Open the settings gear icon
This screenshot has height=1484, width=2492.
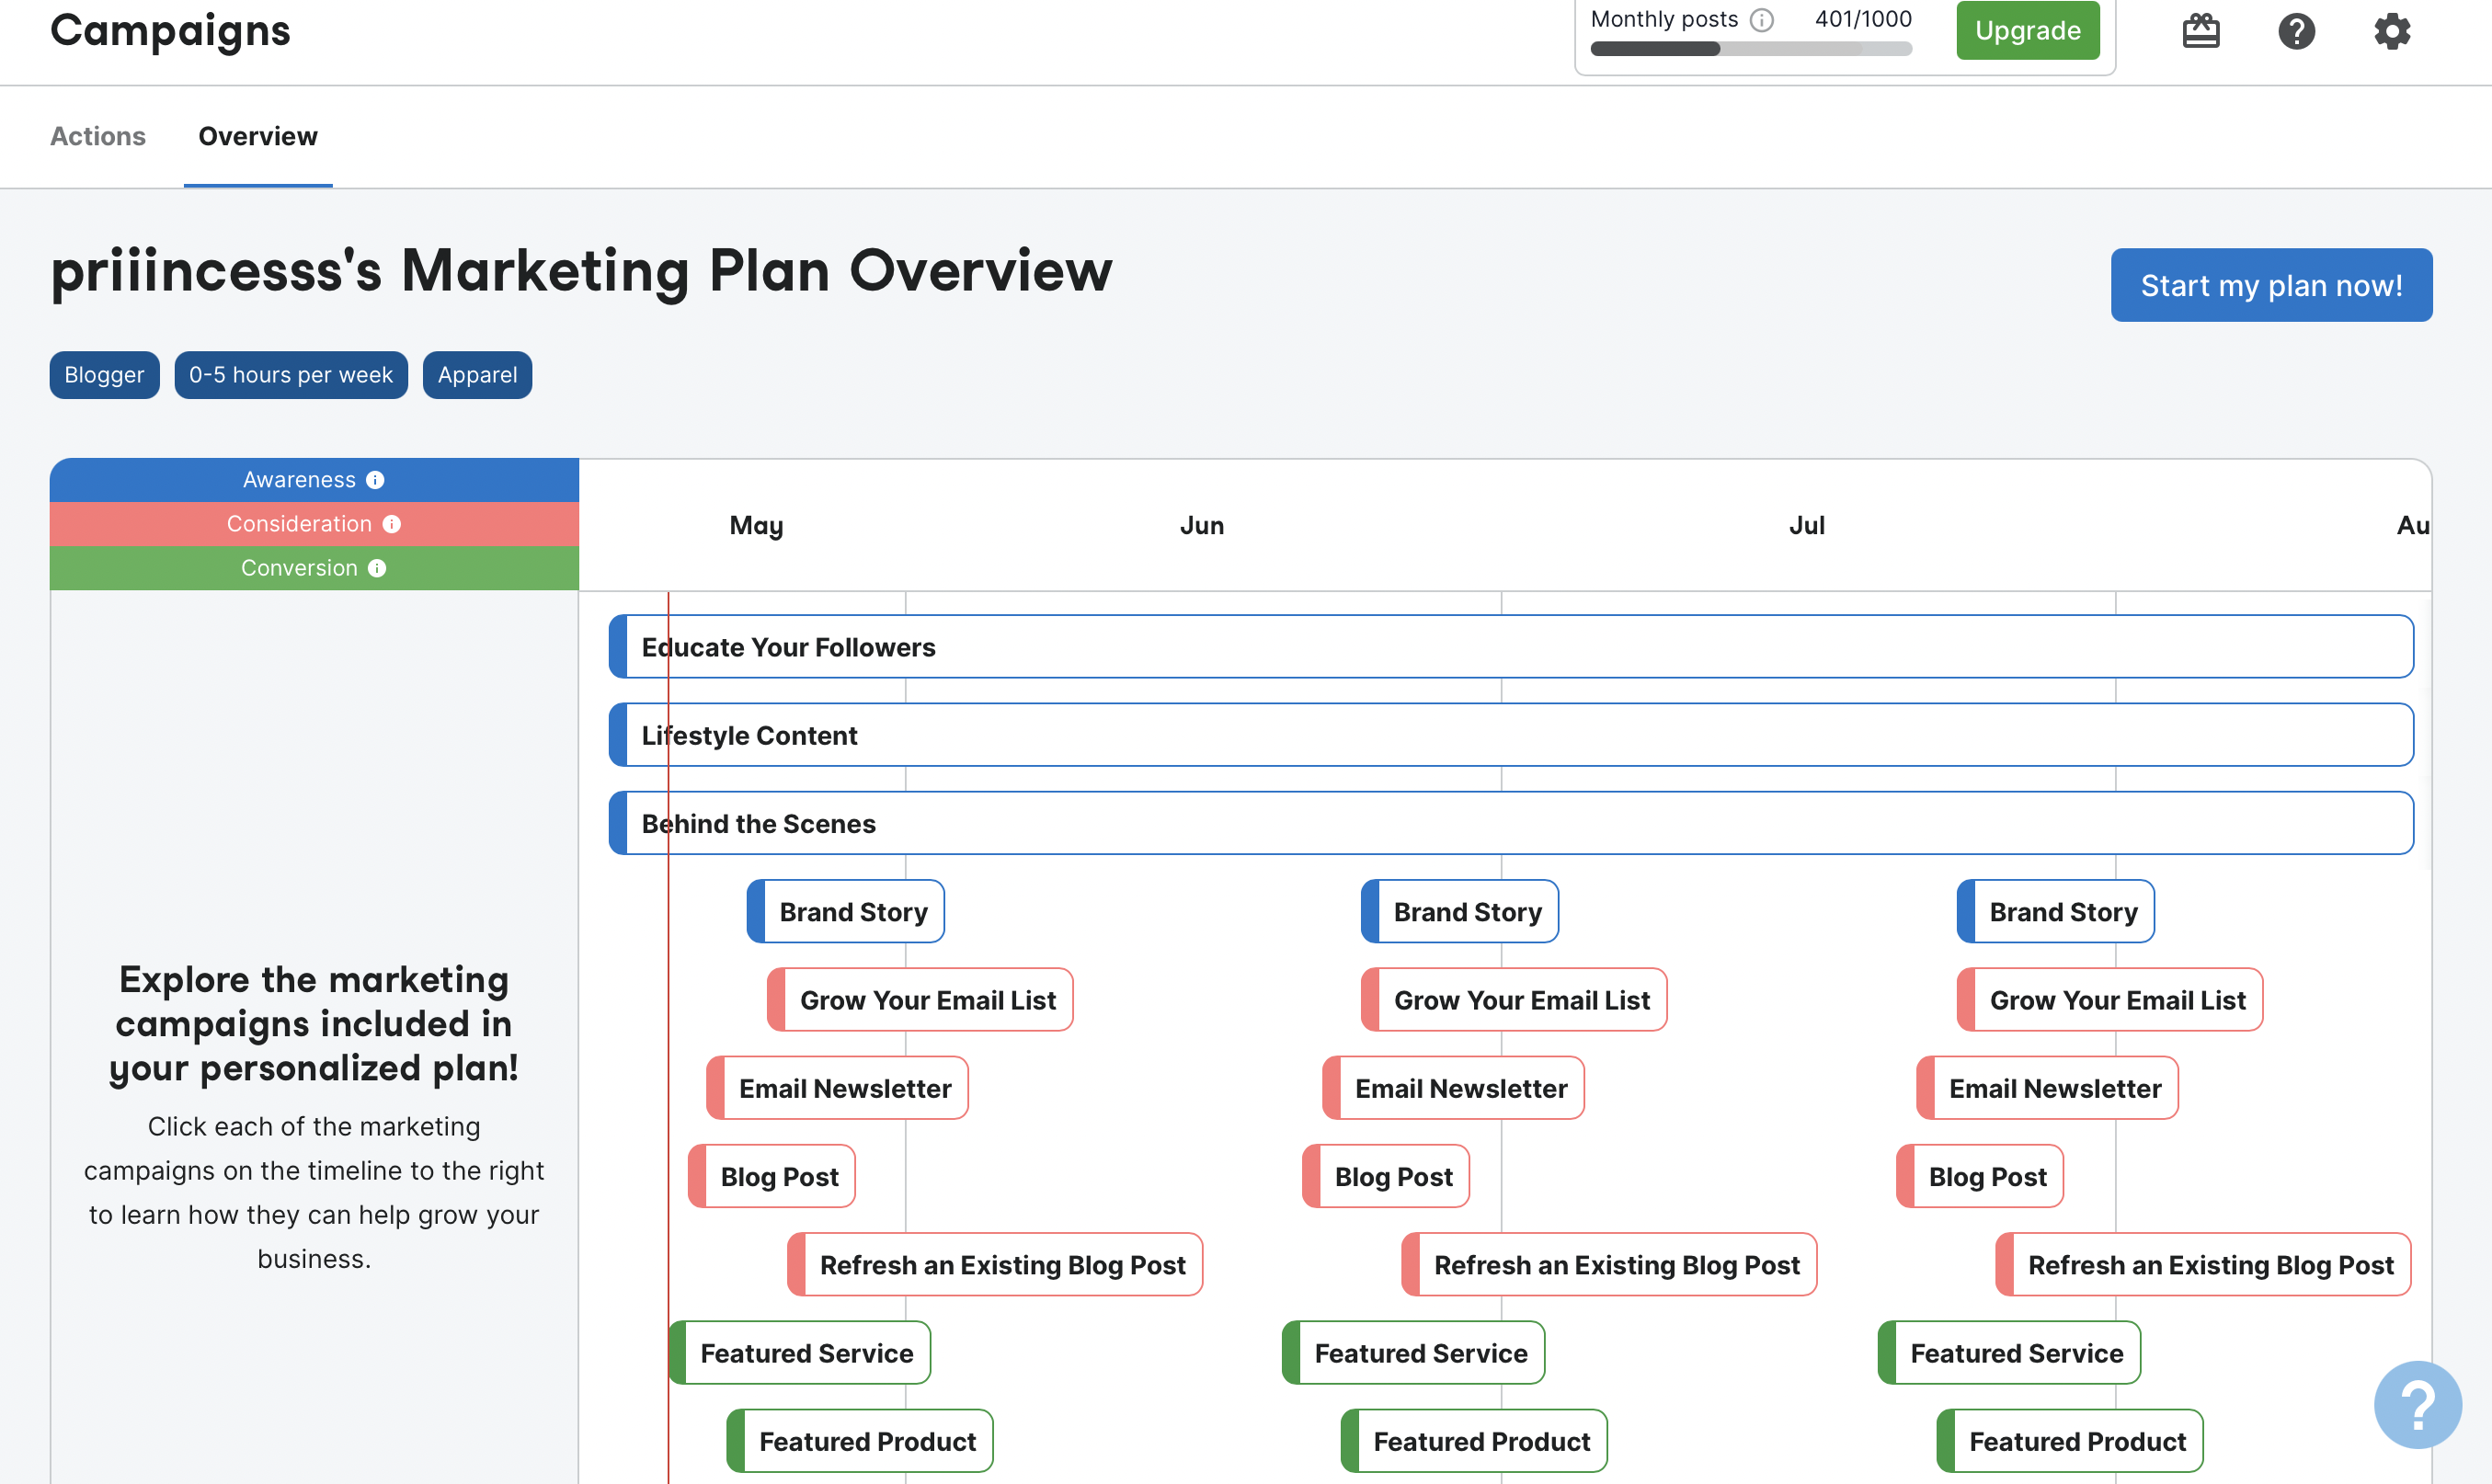point(2392,31)
